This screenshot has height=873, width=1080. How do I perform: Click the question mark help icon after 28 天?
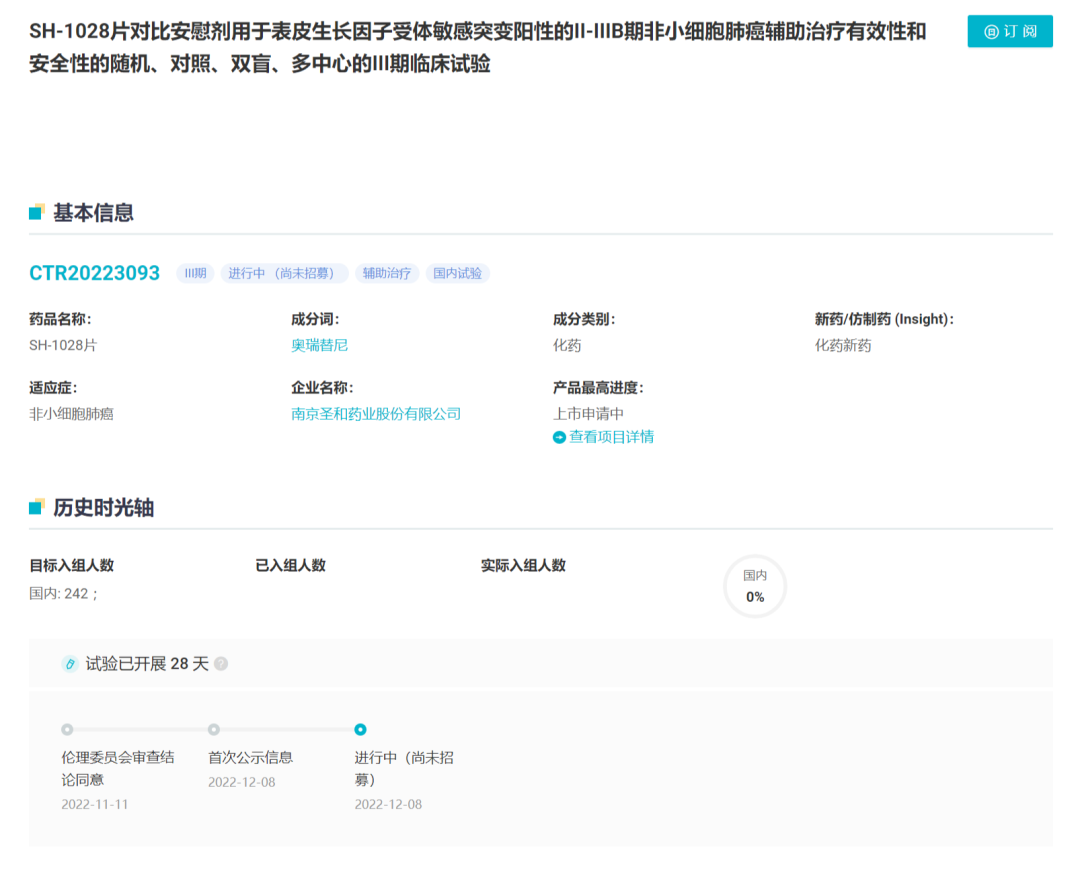pos(221,664)
